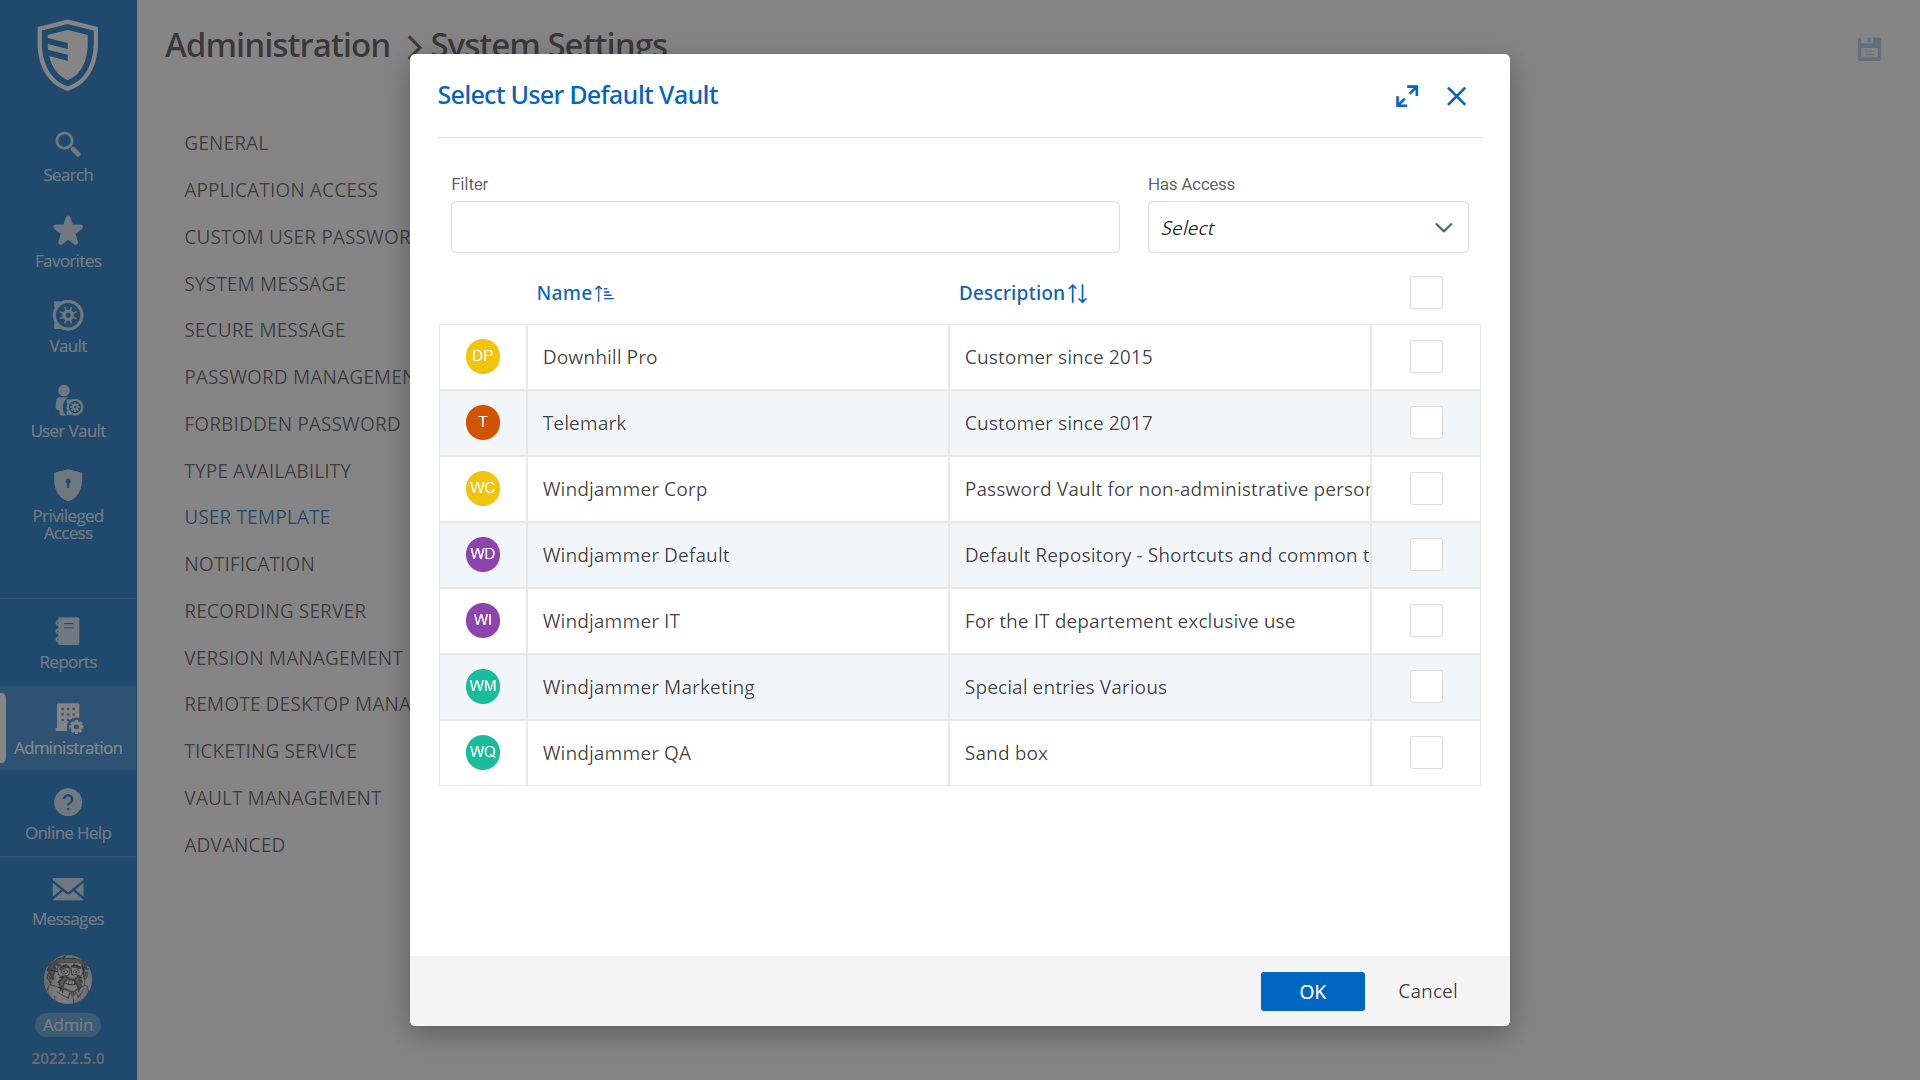Select User Template settings section
Screen dimensions: 1920x1080
257,517
